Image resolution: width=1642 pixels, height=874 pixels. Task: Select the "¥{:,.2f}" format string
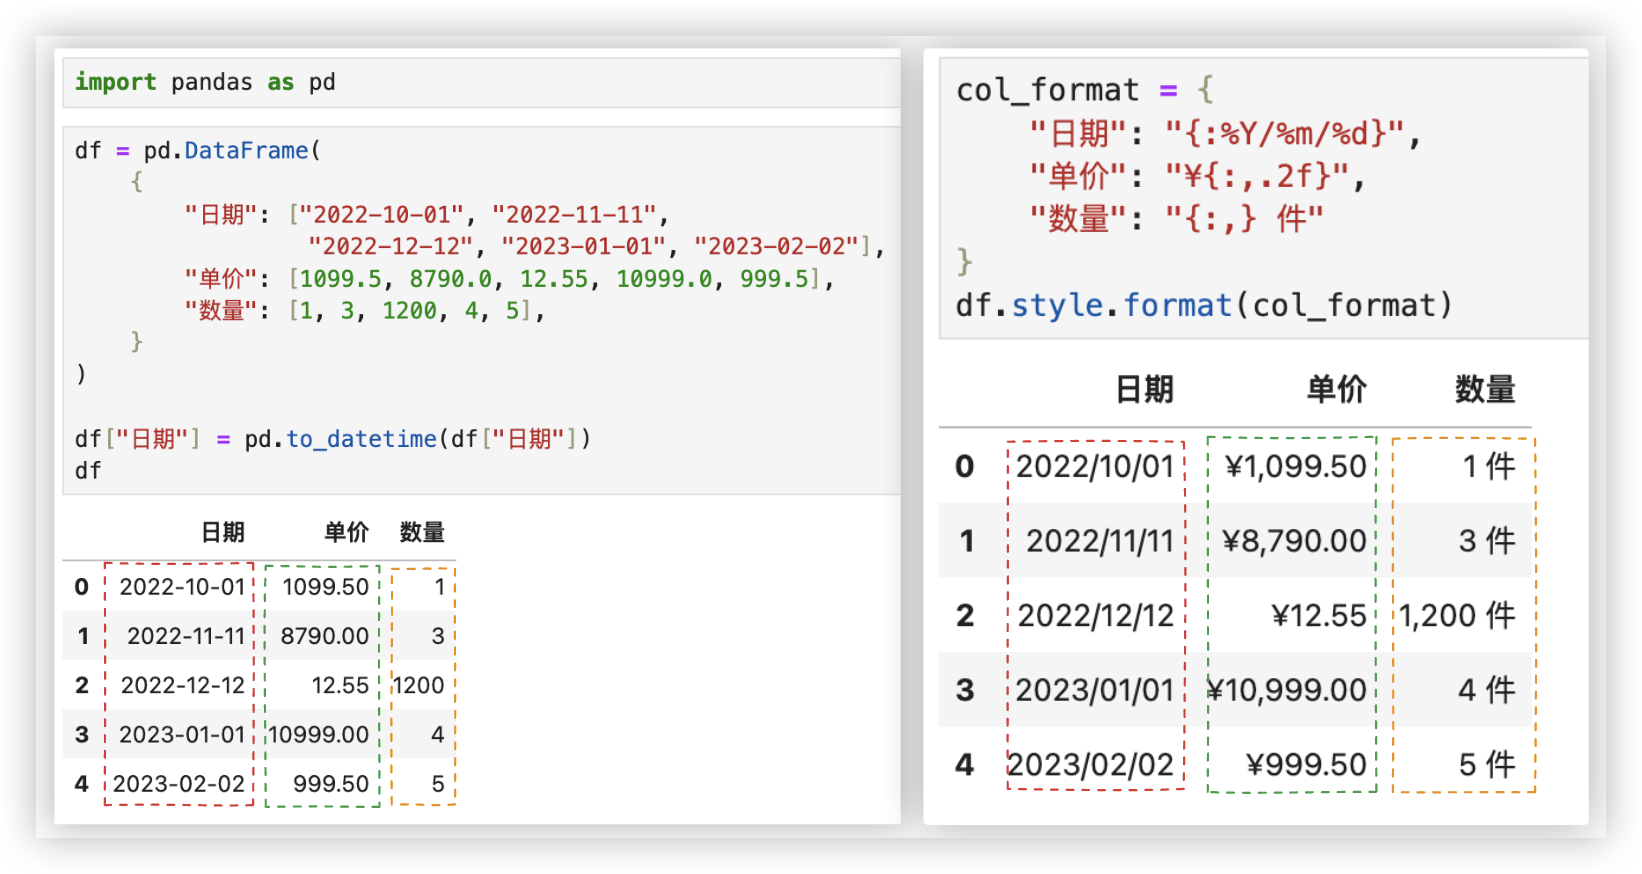point(1257,176)
